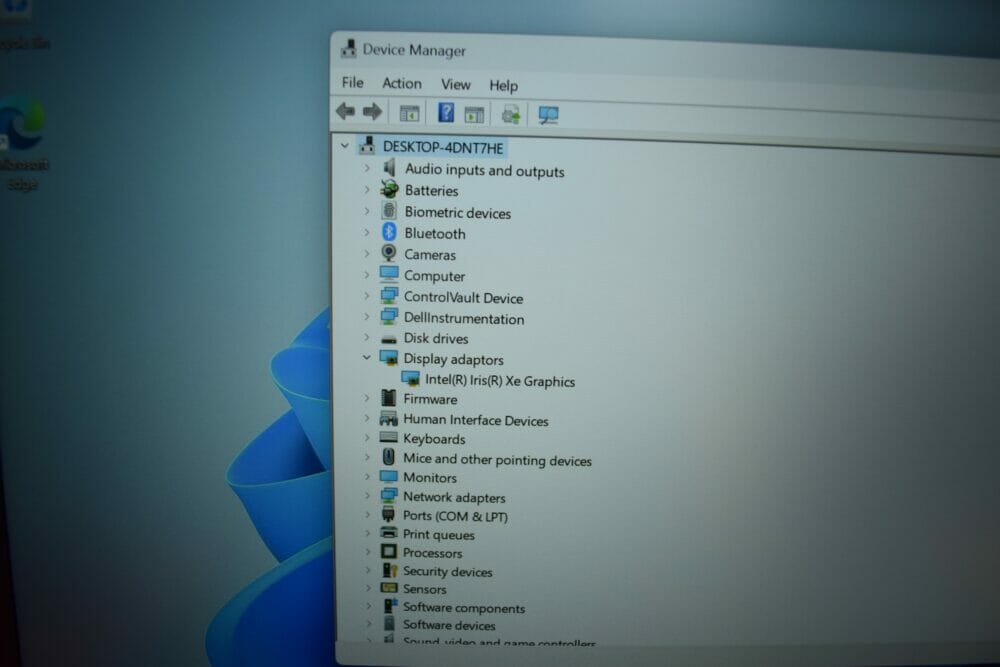Select the fingerprint icon for Biometric devices
The height and width of the screenshot is (667, 1000).
pyautogui.click(x=388, y=210)
